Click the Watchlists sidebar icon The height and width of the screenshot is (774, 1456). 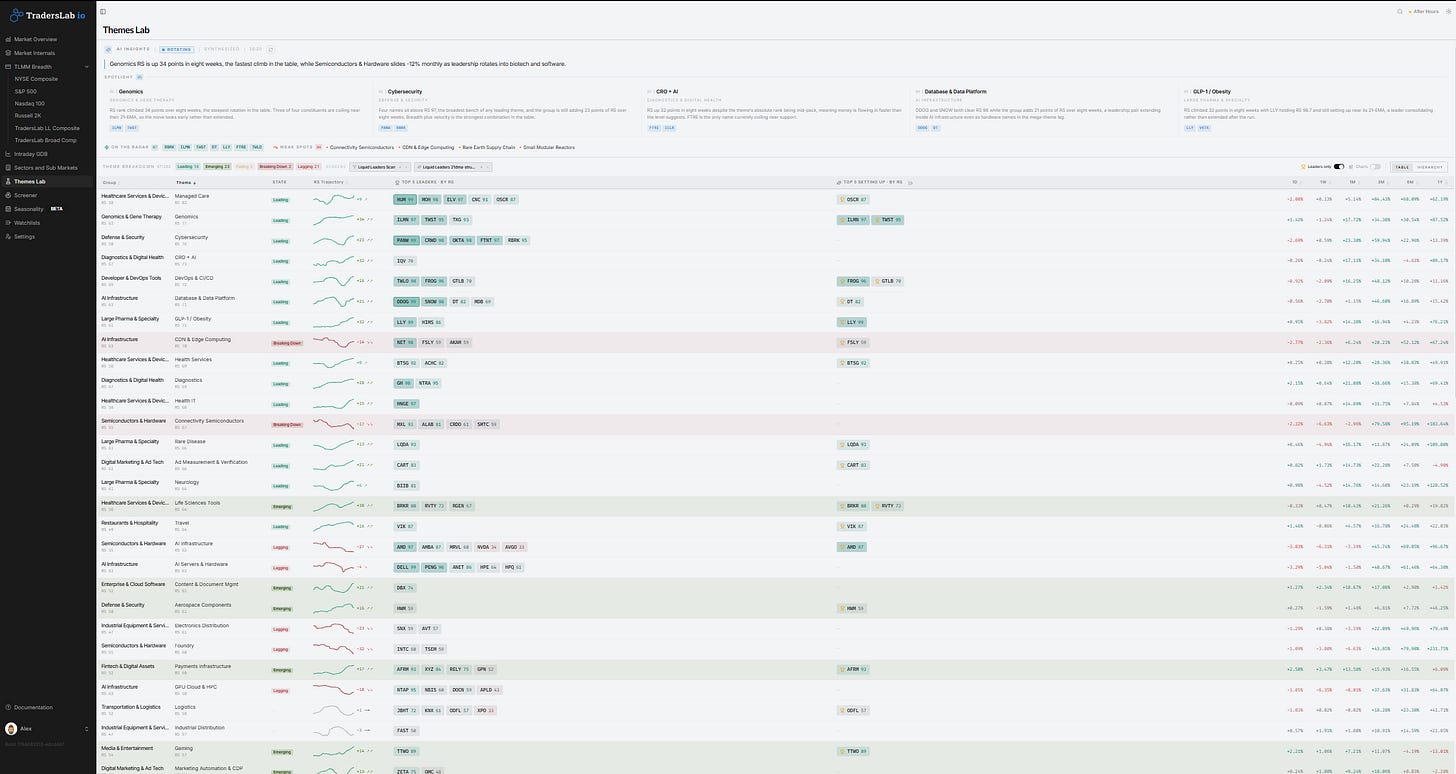click(x=8, y=222)
